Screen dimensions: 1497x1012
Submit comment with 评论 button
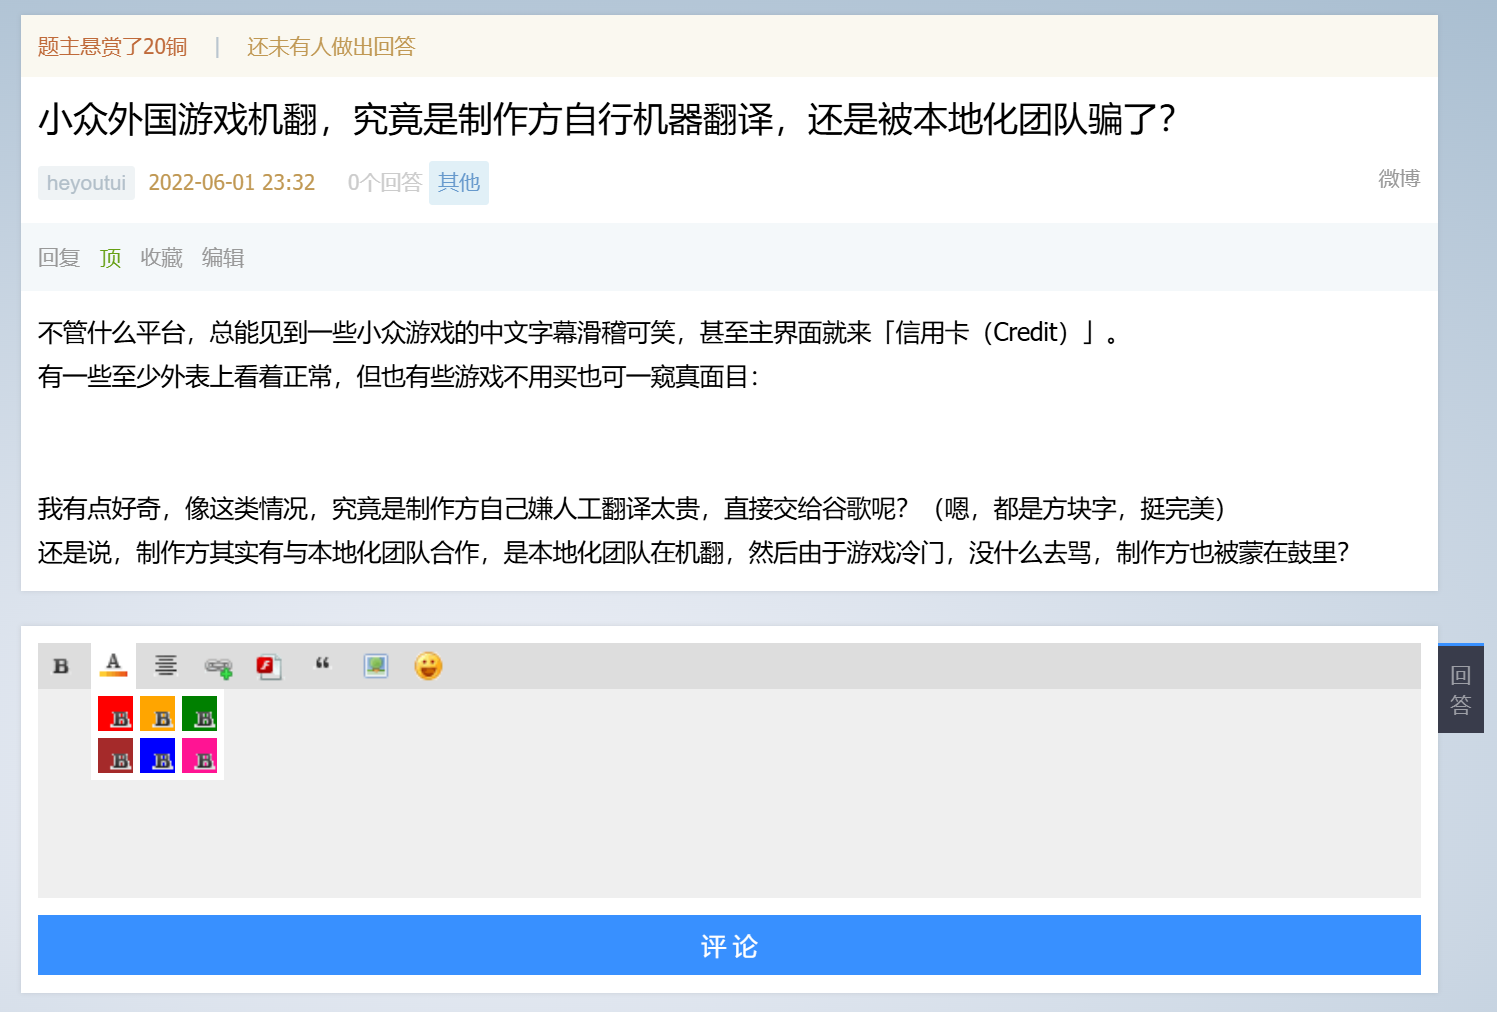[729, 945]
